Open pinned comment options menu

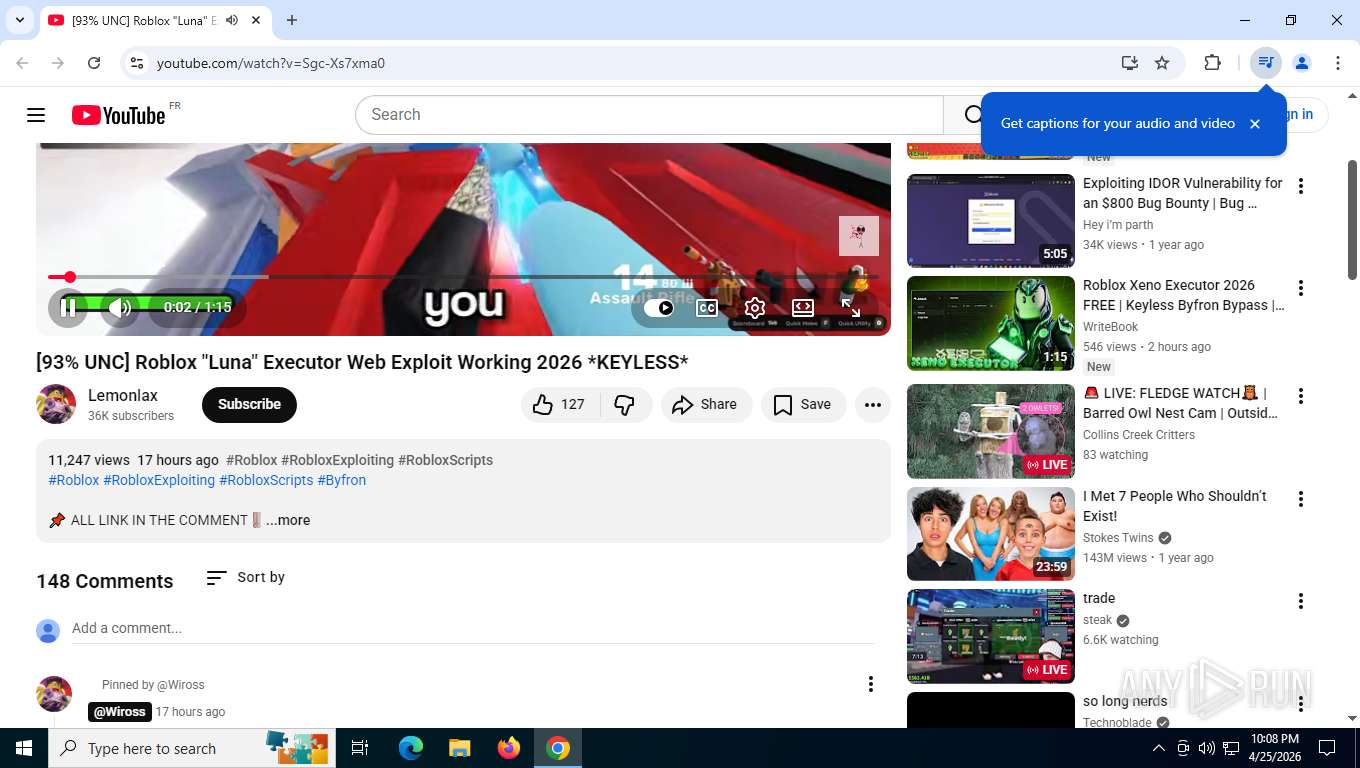[x=871, y=684]
